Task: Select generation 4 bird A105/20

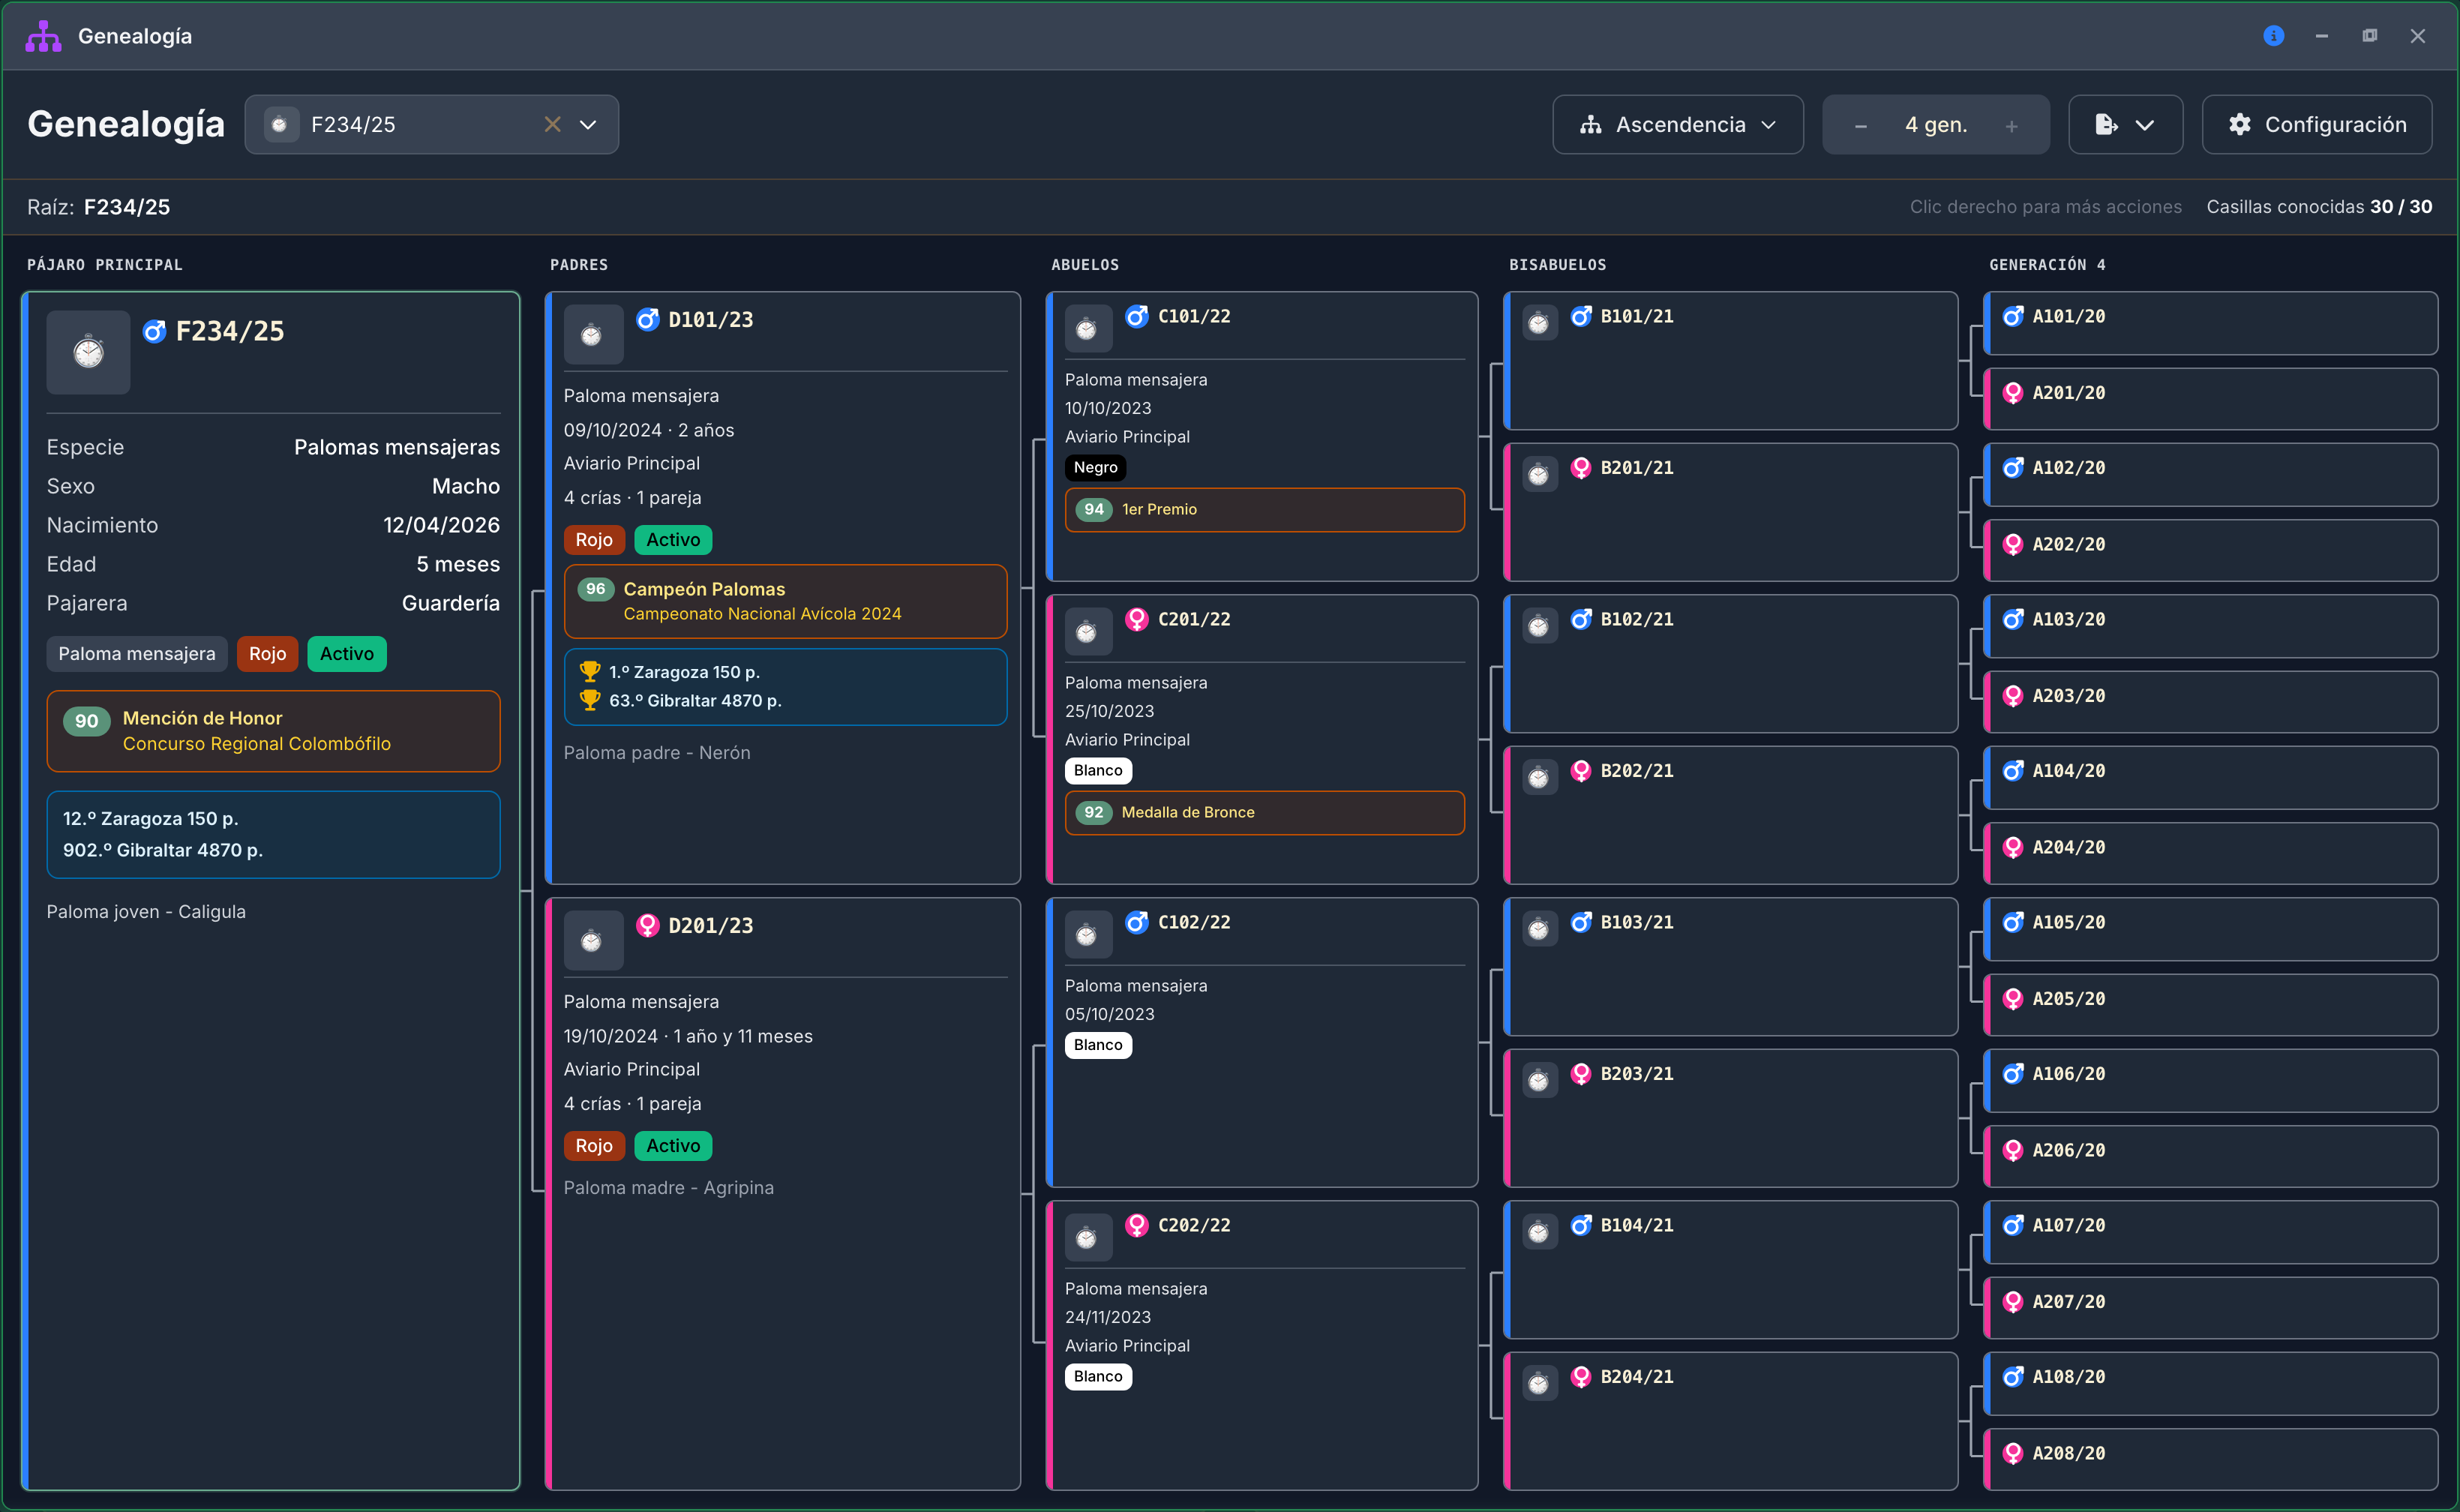Action: point(2210,929)
